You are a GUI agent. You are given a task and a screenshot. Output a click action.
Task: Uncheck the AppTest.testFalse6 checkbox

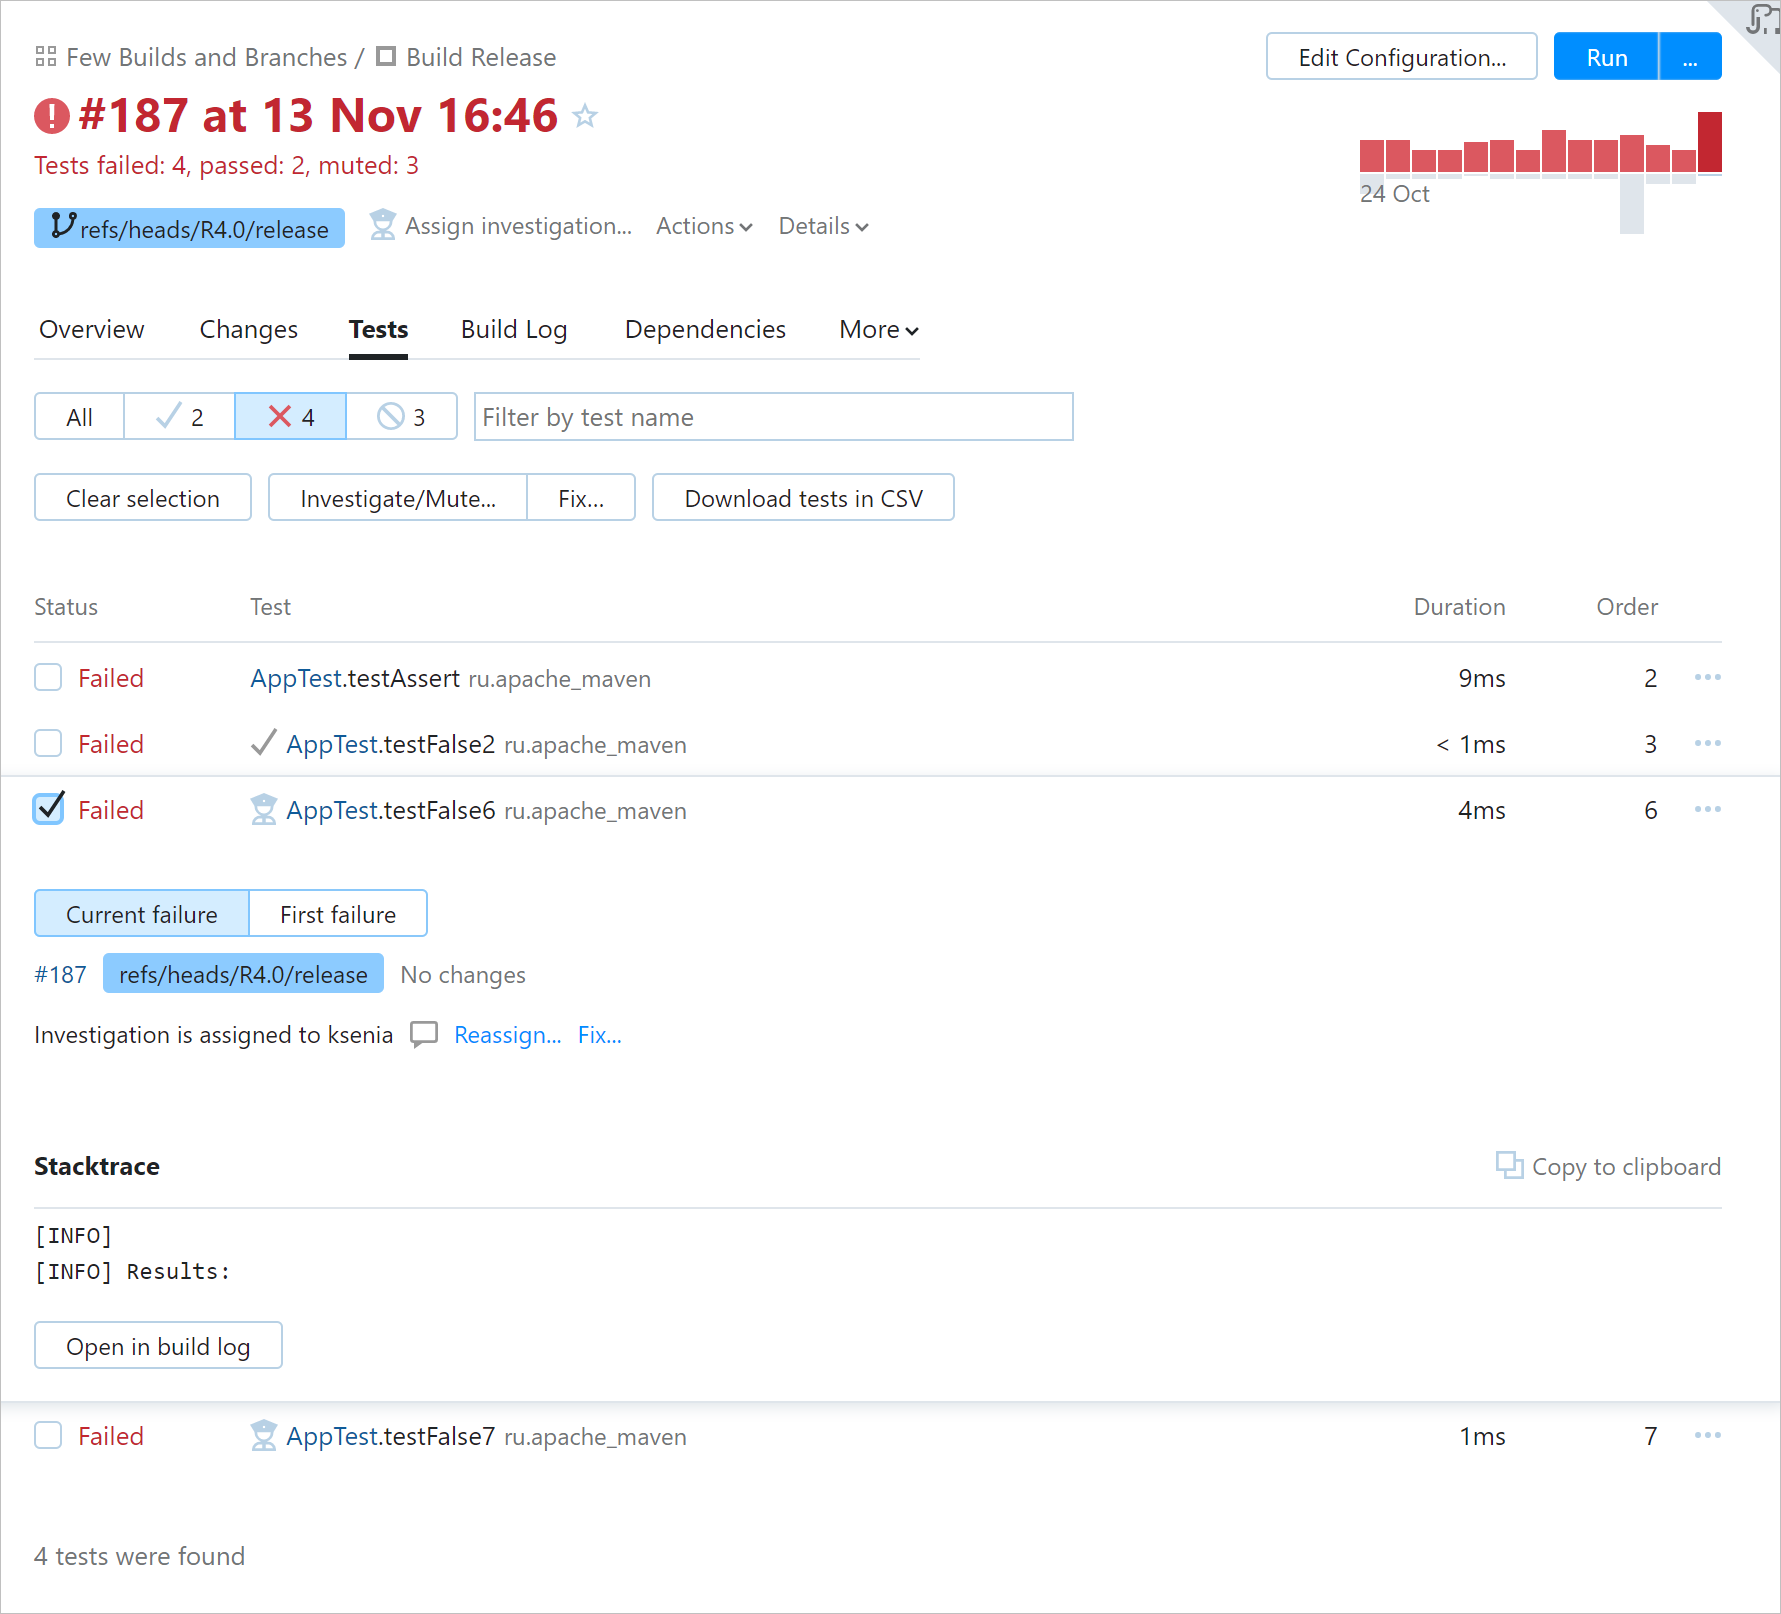tap(47, 809)
